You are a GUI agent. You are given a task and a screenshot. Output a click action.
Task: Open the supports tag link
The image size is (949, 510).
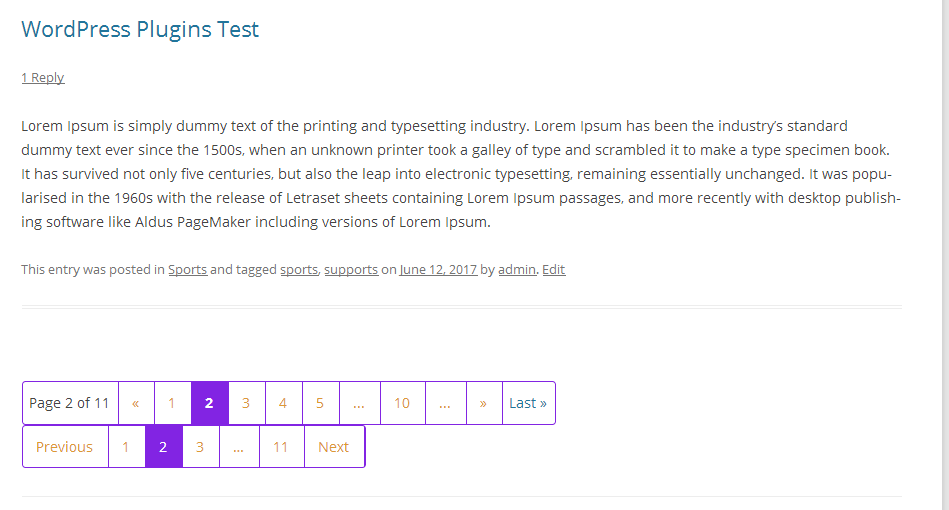pyautogui.click(x=351, y=269)
